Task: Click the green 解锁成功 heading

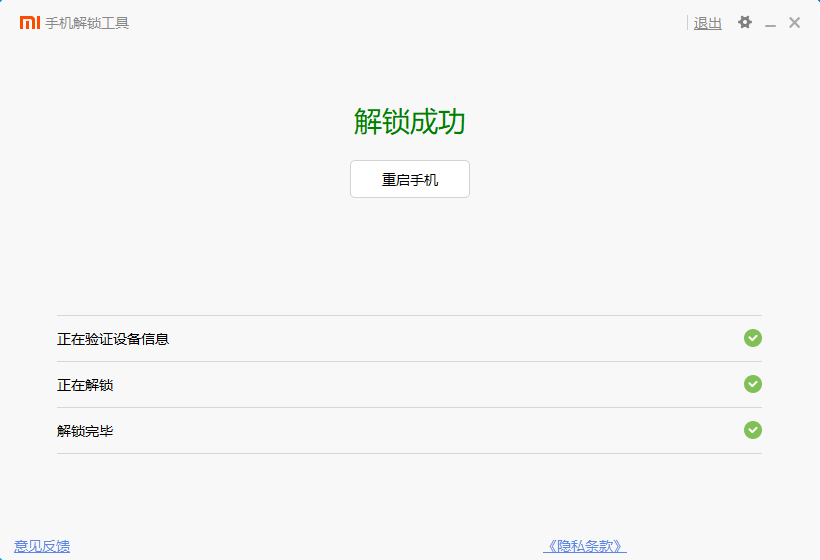Action: (x=410, y=122)
